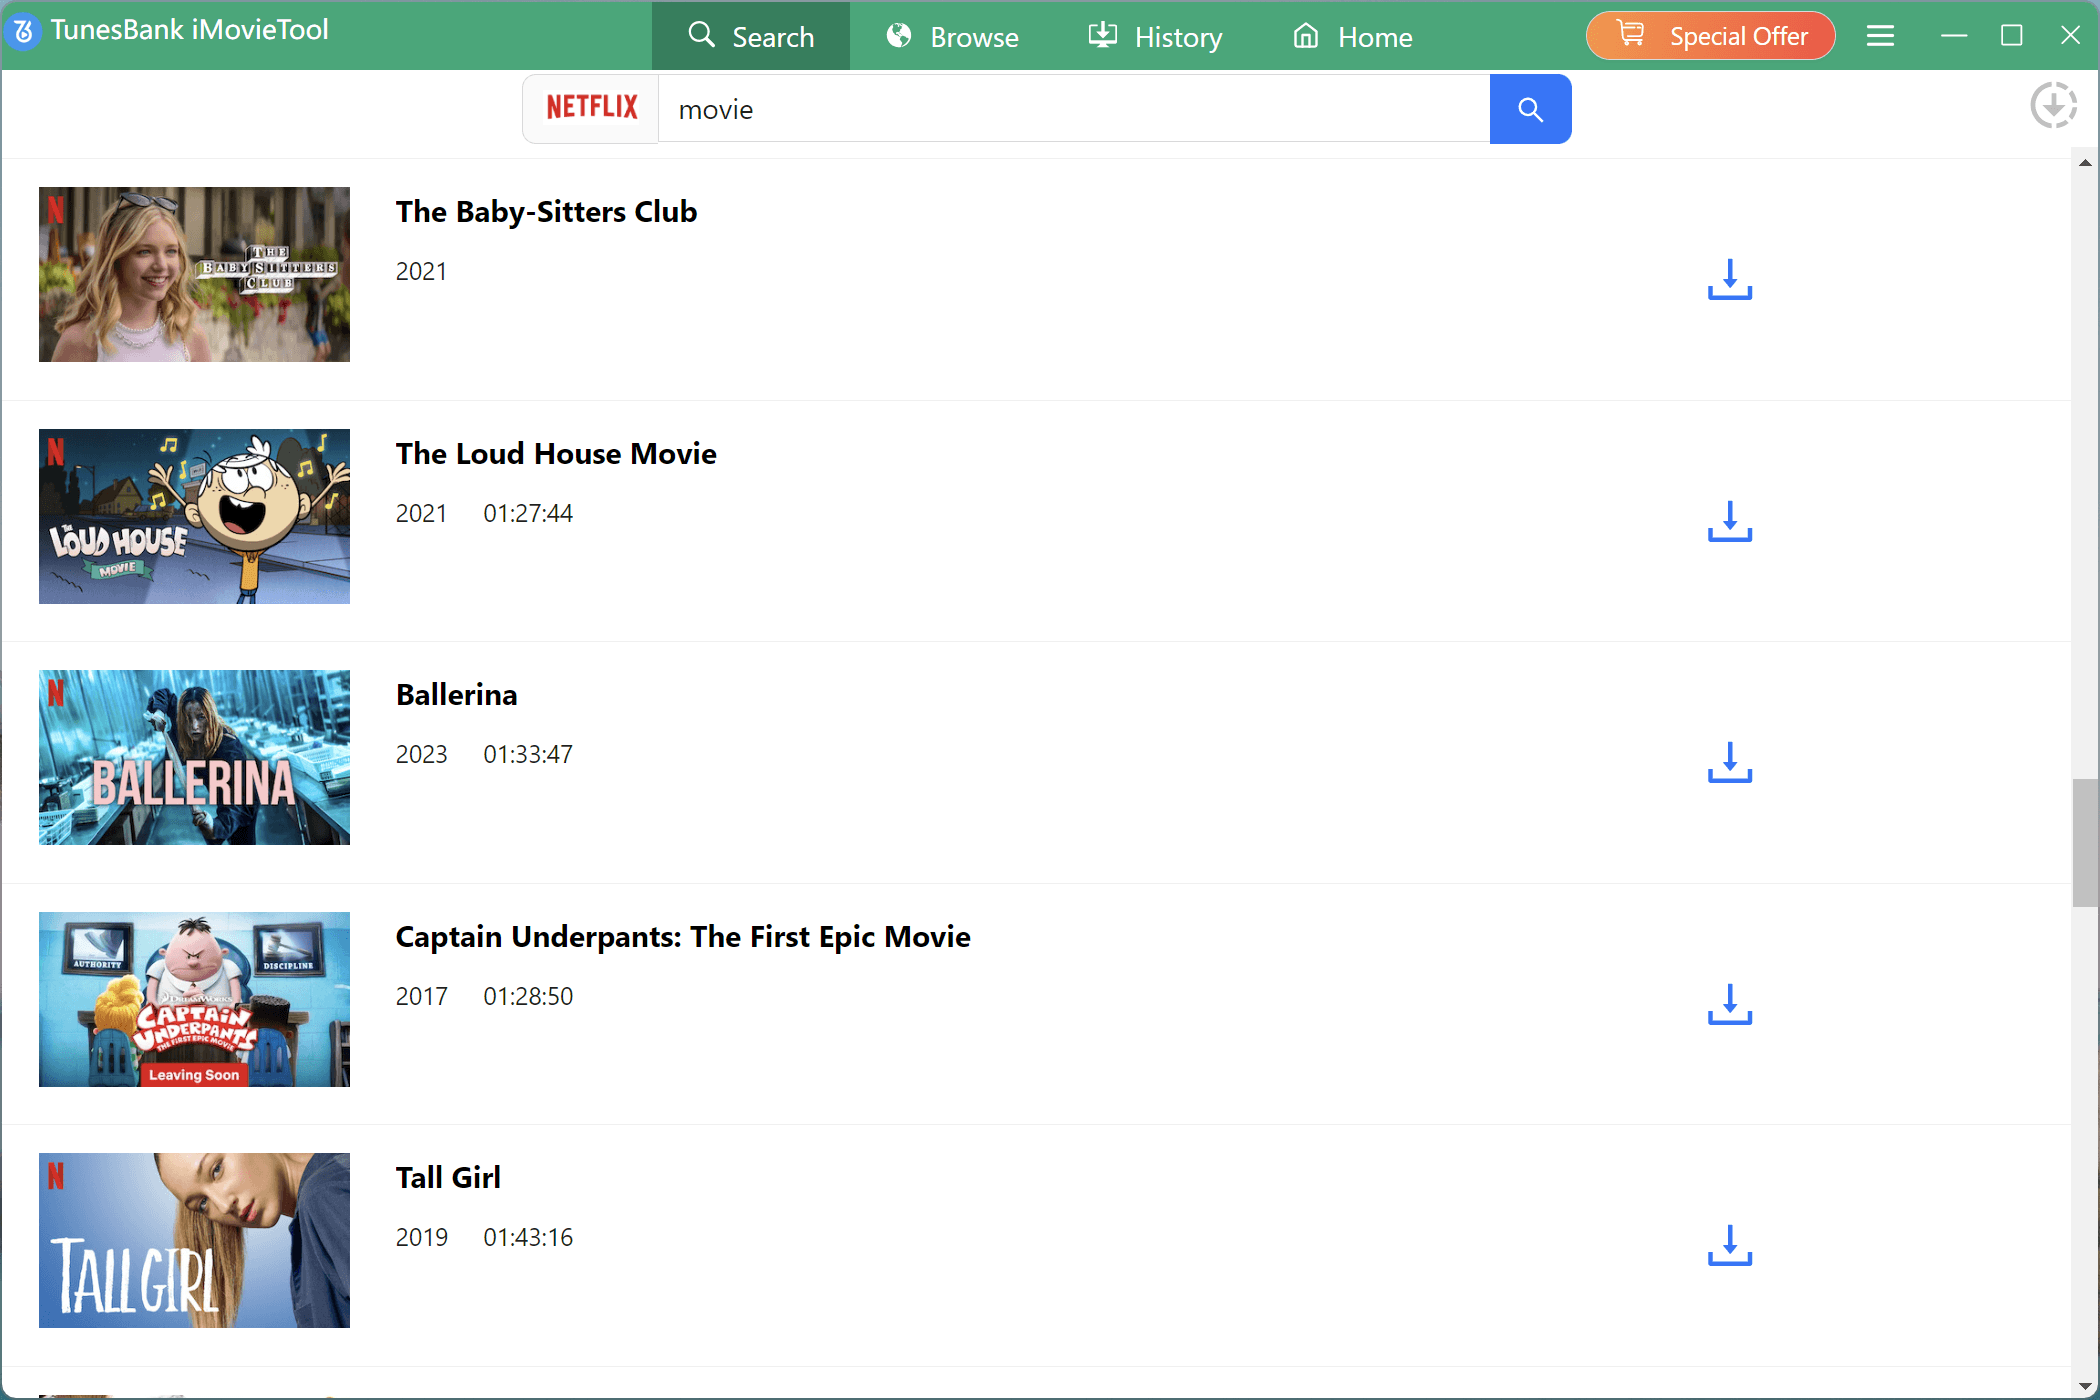This screenshot has height=1400, width=2100.
Task: Click the duration 01:27:44
Action: [x=528, y=513]
